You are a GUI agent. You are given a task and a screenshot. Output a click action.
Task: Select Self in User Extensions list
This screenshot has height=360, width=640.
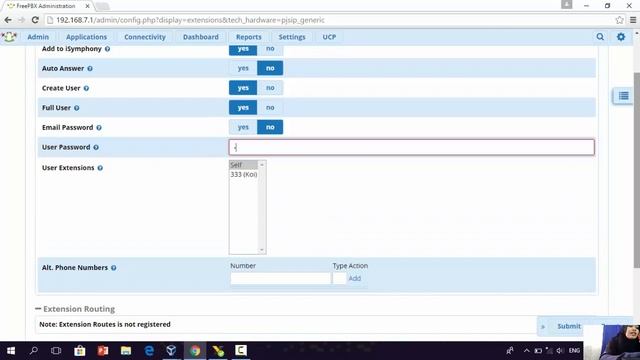[x=243, y=165]
